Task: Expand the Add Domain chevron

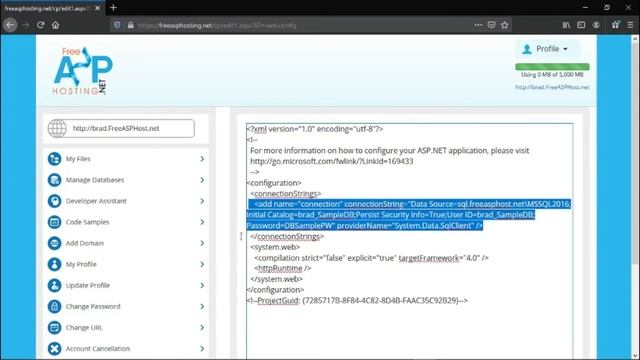Action: pos(202,243)
